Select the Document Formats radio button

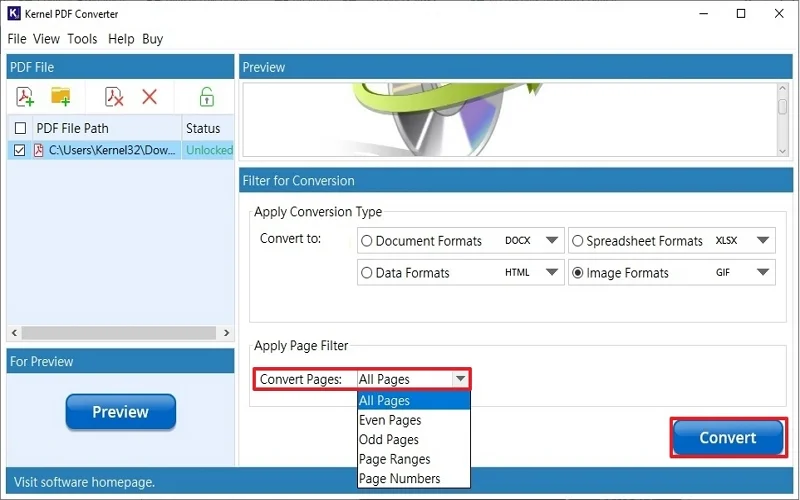[366, 241]
